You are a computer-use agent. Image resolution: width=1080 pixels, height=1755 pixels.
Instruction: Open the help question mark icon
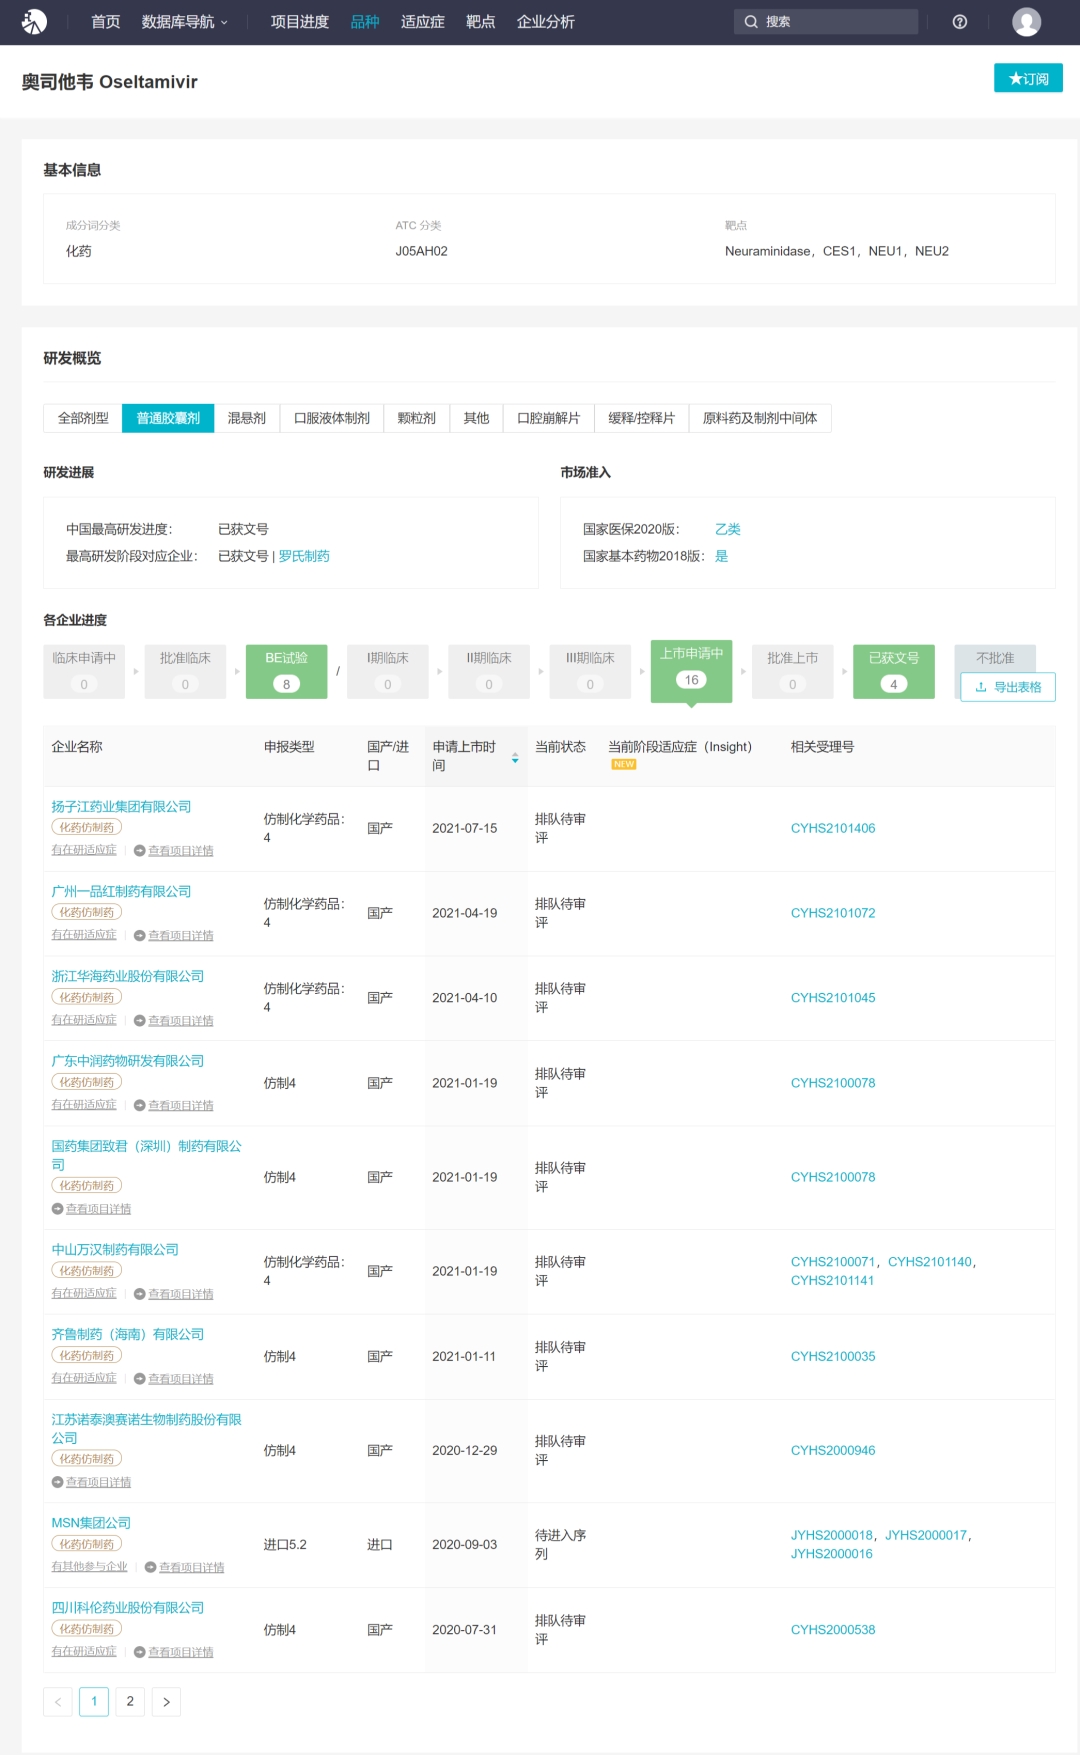coord(960,22)
